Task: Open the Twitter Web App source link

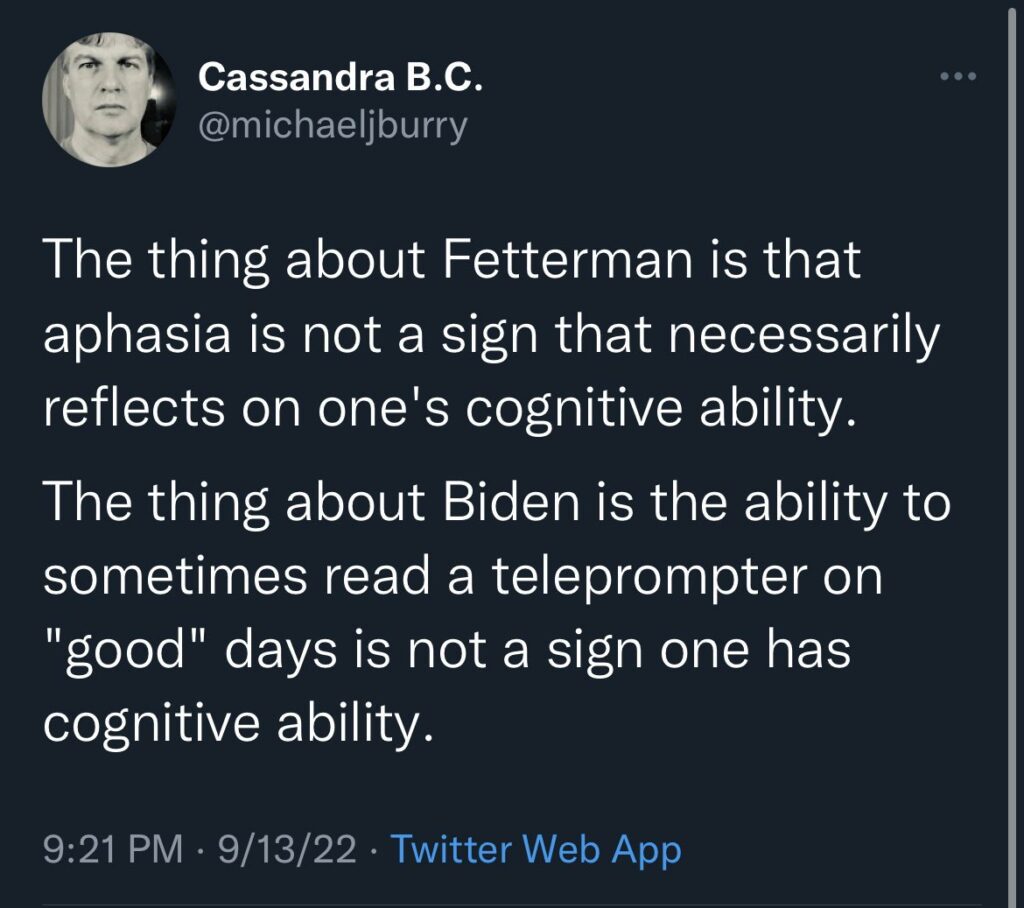Action: click(536, 849)
